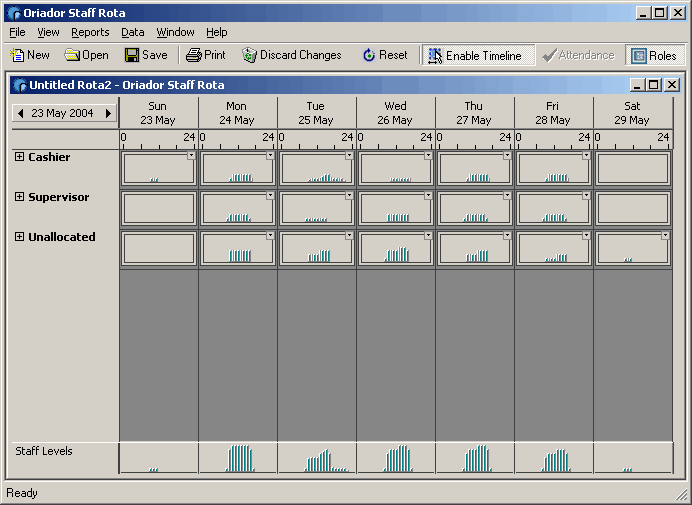The image size is (692, 505).
Task: Maximize the Untitled Rota2 child window
Action: point(654,84)
